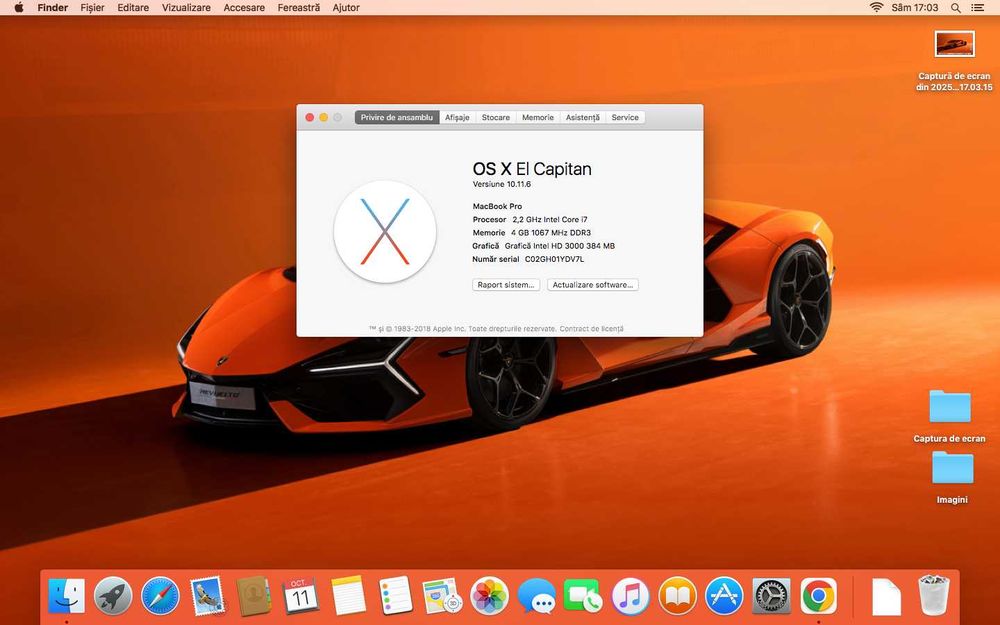Open the Trash in Dock
This screenshot has width=1000, height=625.
coord(933,596)
